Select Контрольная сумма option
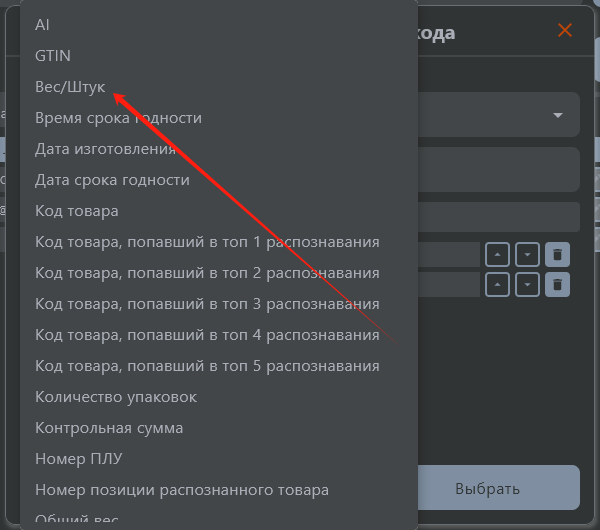The width and height of the screenshot is (600, 530). pos(109,428)
